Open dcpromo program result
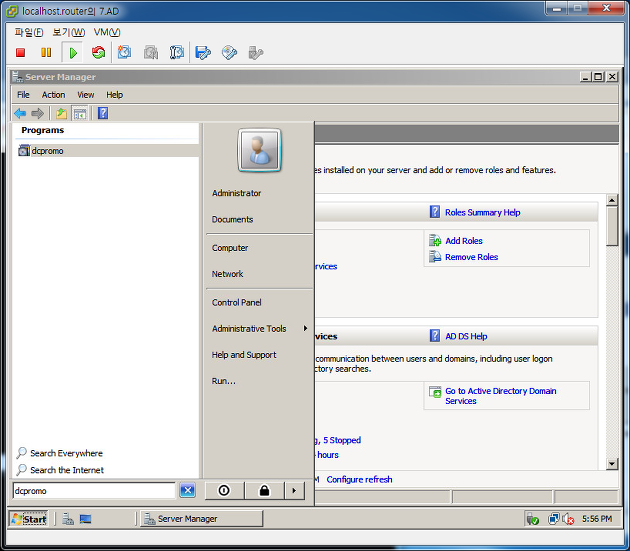630x551 pixels. coord(106,151)
